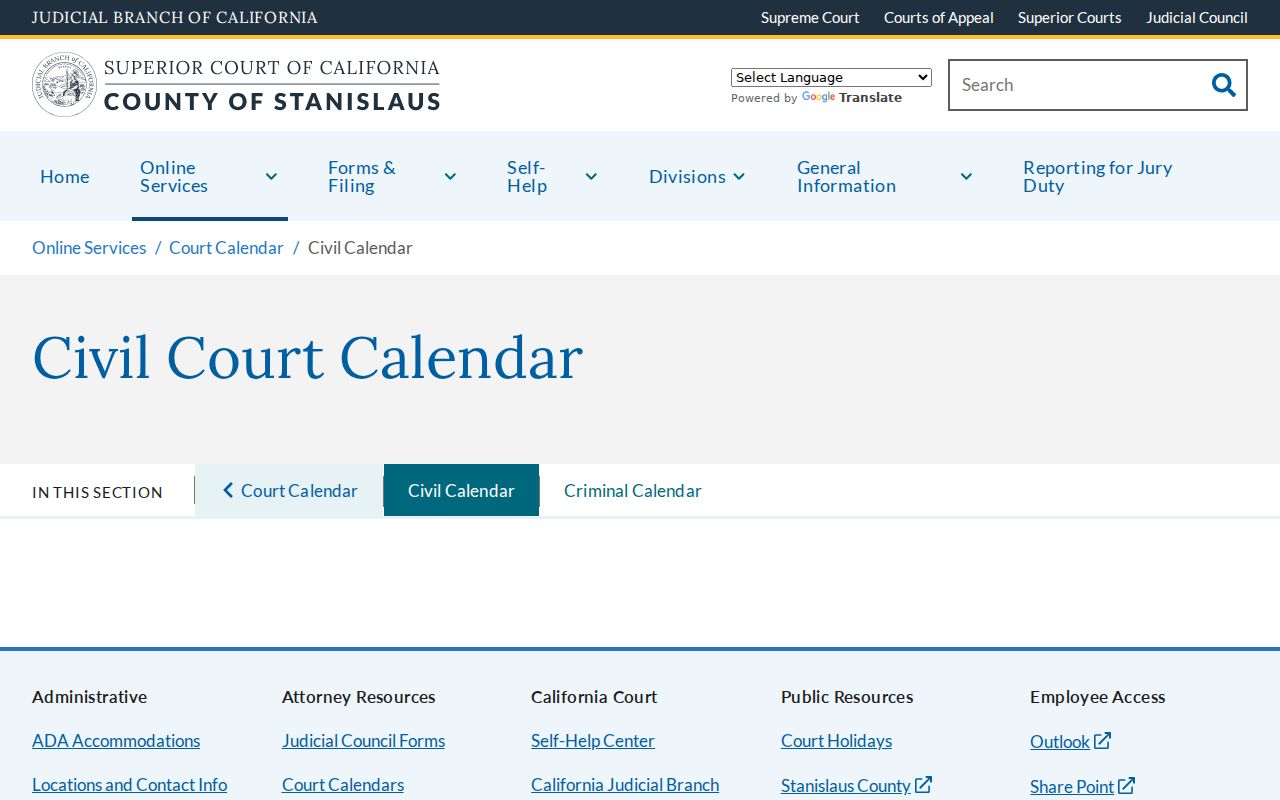
Task: Expand the General Information menu chevron
Action: [966, 176]
